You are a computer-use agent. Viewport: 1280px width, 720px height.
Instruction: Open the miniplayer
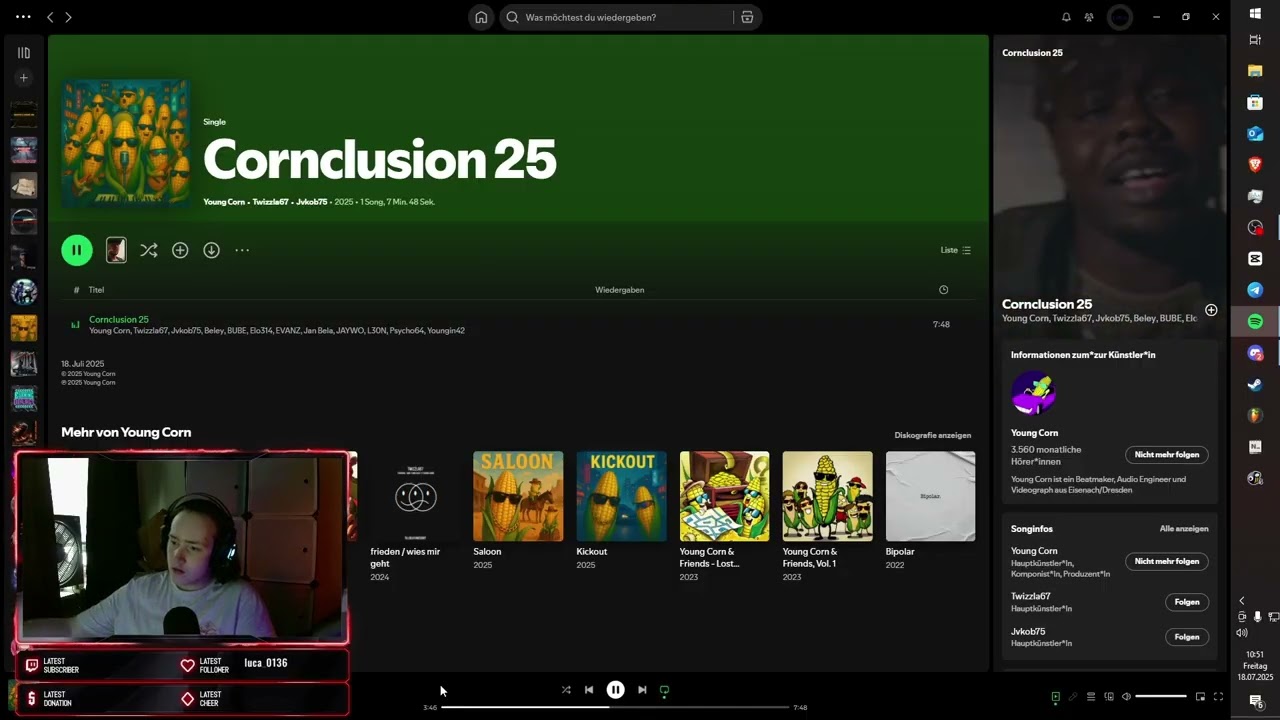tap(1200, 697)
